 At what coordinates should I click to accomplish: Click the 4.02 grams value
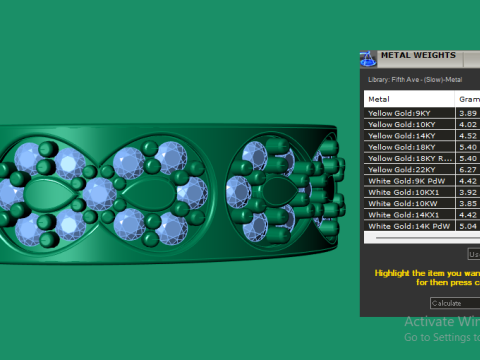(x=468, y=125)
